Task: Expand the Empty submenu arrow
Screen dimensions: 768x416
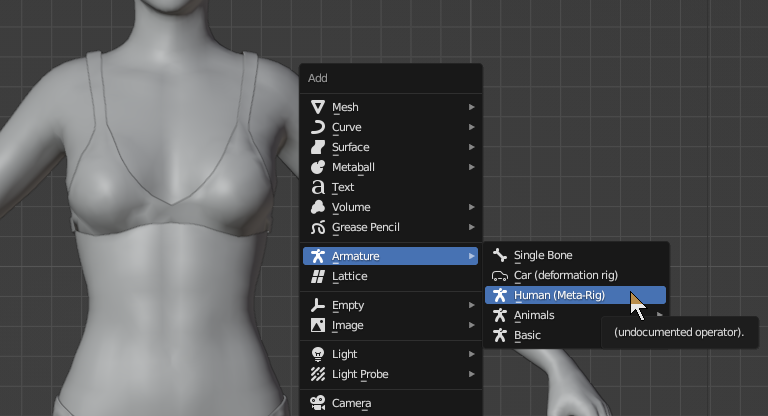Action: [471, 305]
